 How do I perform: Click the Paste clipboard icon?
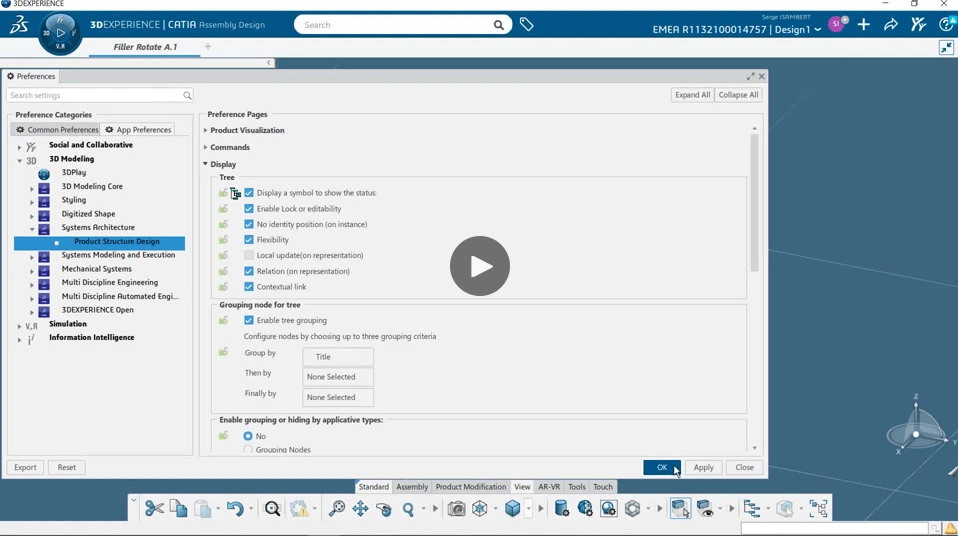(202, 508)
